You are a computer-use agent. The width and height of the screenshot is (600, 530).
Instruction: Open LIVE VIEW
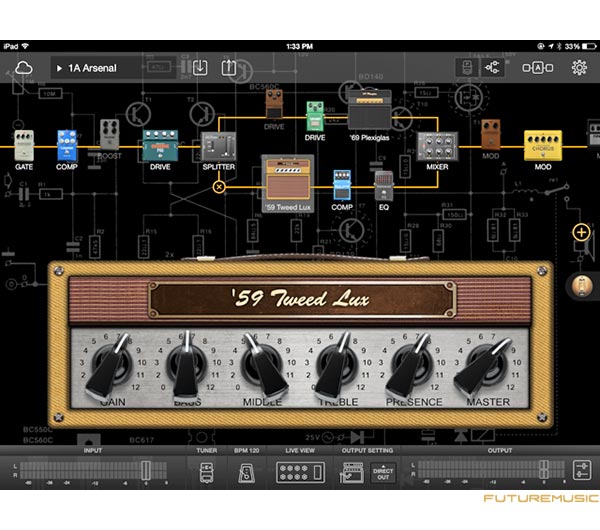[300, 472]
